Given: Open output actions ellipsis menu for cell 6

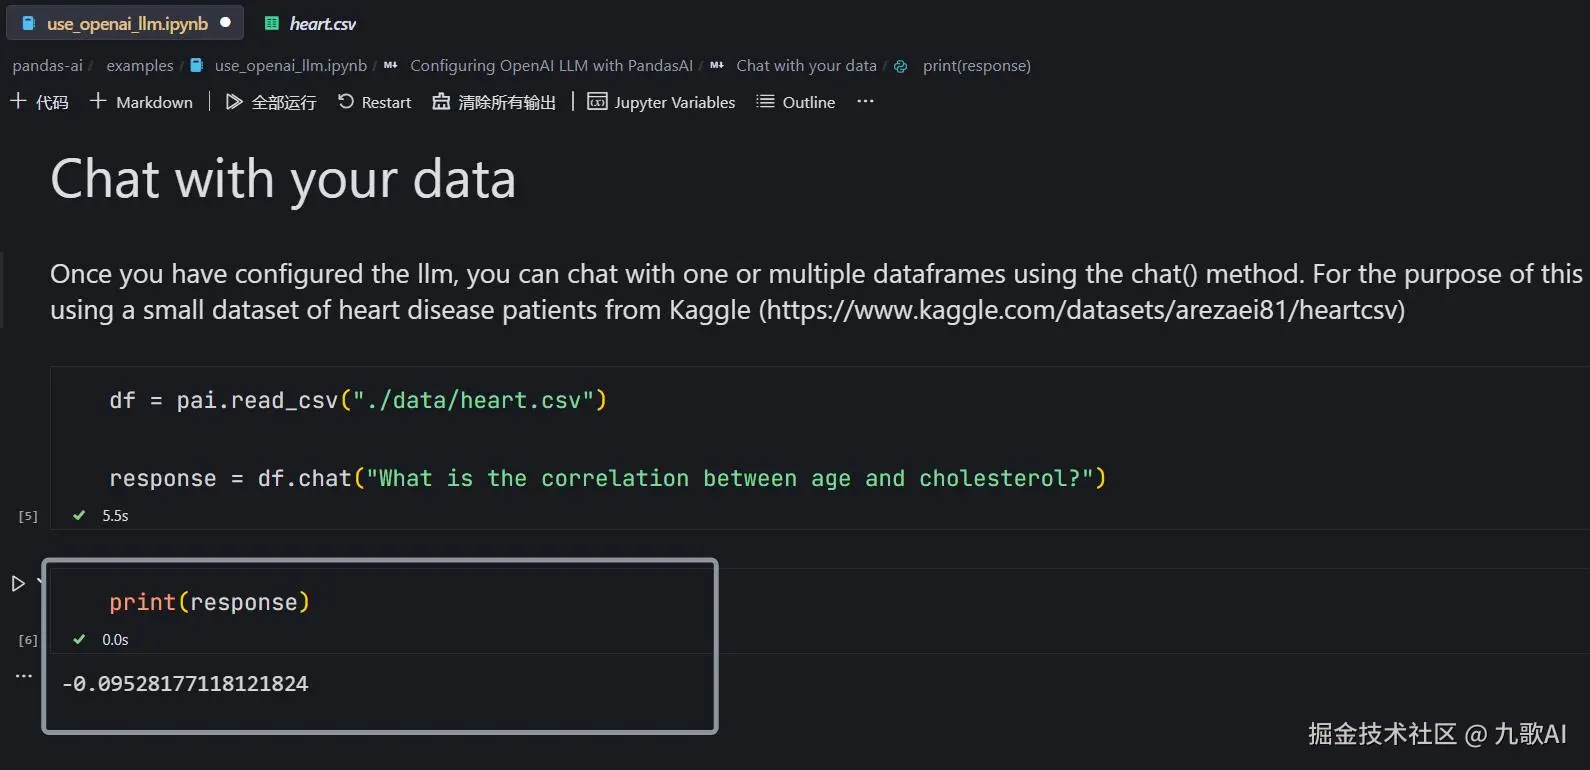Looking at the screenshot, I should [x=24, y=677].
